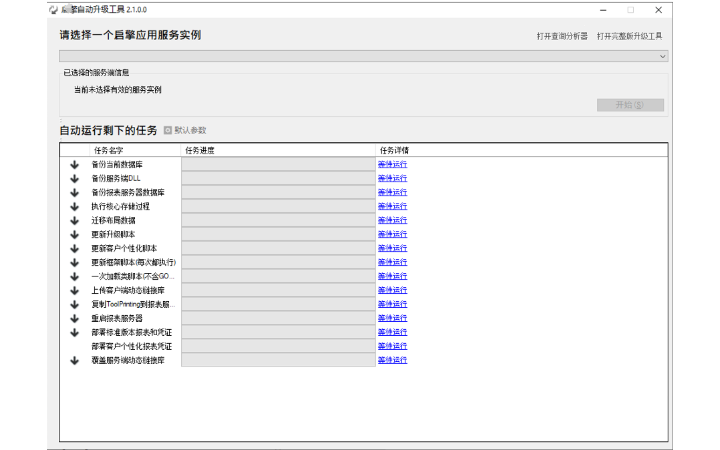Select the arrow icon for 更新客户个性化脚本
The image size is (720, 450).
(x=74, y=249)
